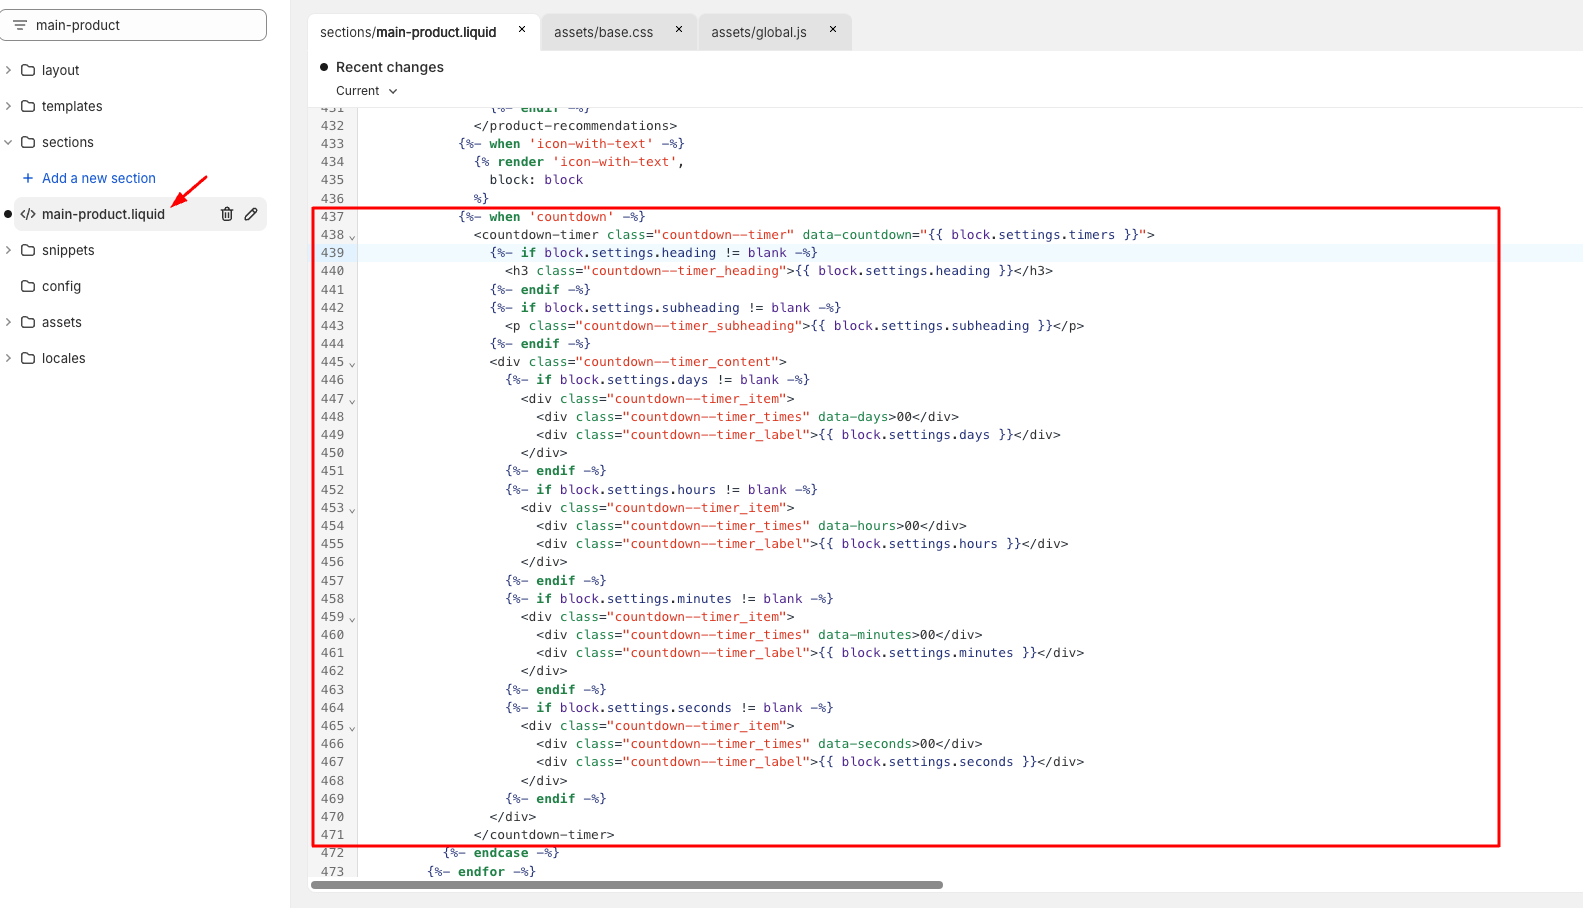Expand the locales folder chevron

tap(8, 358)
